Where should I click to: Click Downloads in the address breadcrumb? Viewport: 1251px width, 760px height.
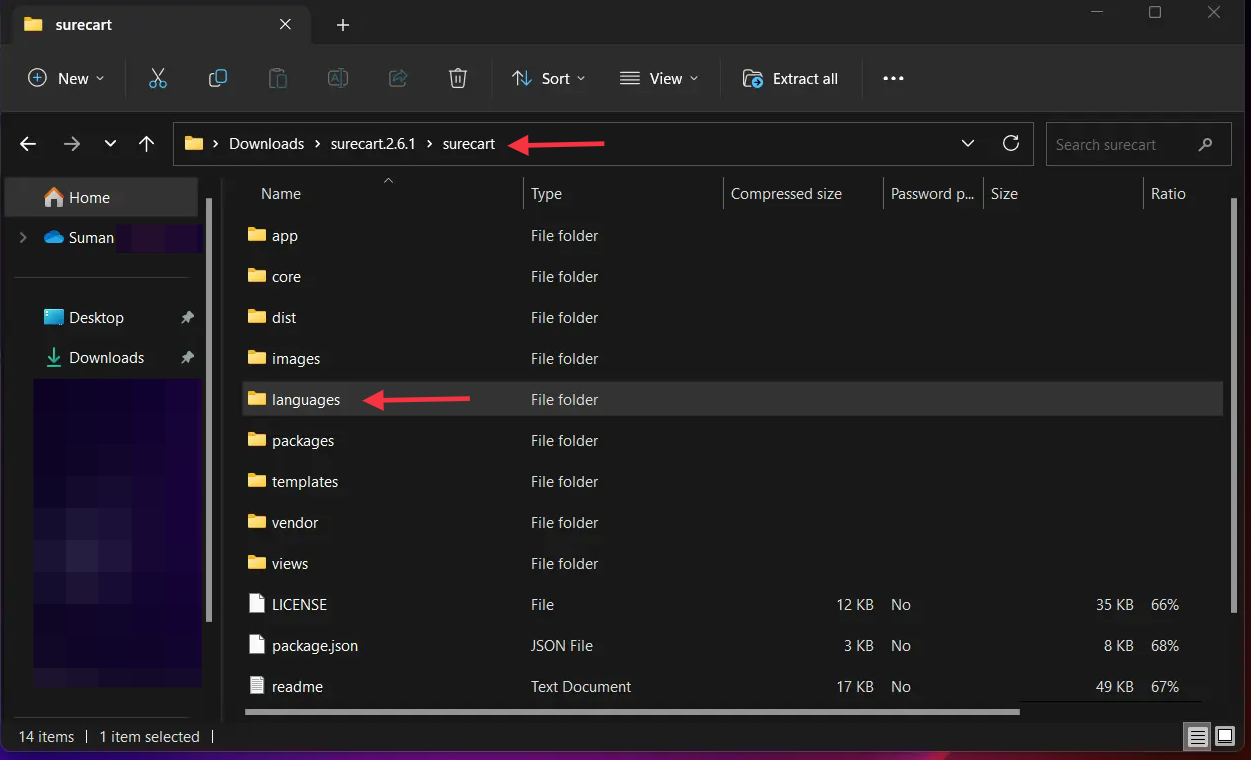tap(266, 144)
